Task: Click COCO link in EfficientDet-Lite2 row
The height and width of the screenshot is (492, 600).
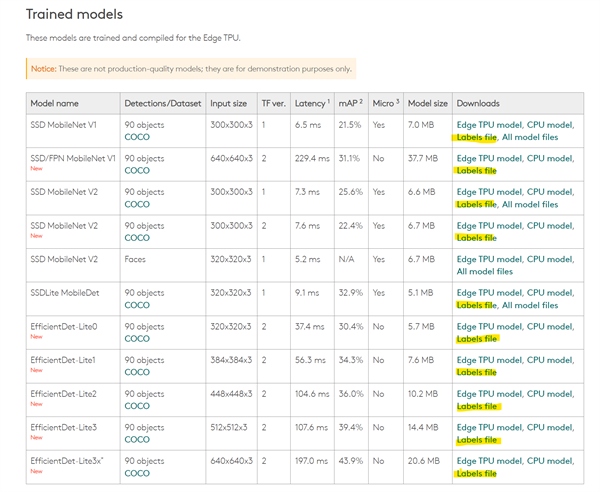Action: pos(137,406)
